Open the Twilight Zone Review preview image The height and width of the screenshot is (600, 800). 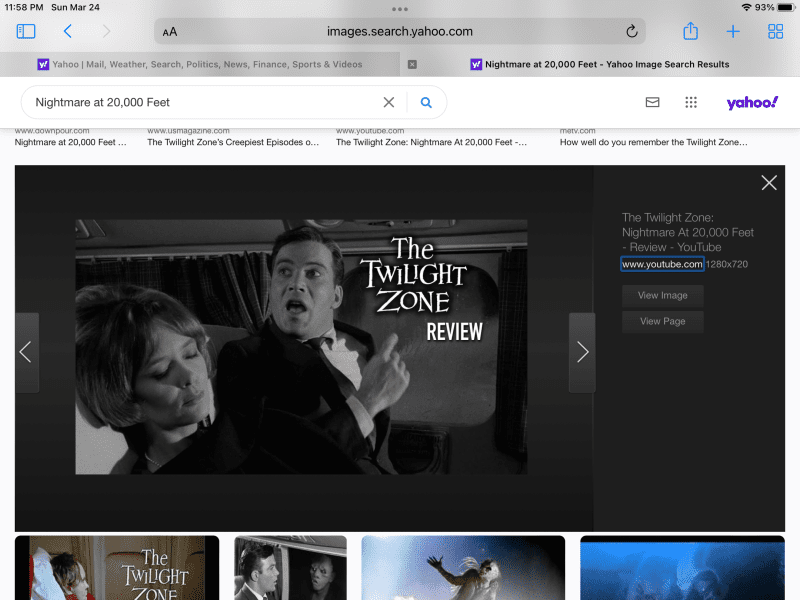coord(302,347)
